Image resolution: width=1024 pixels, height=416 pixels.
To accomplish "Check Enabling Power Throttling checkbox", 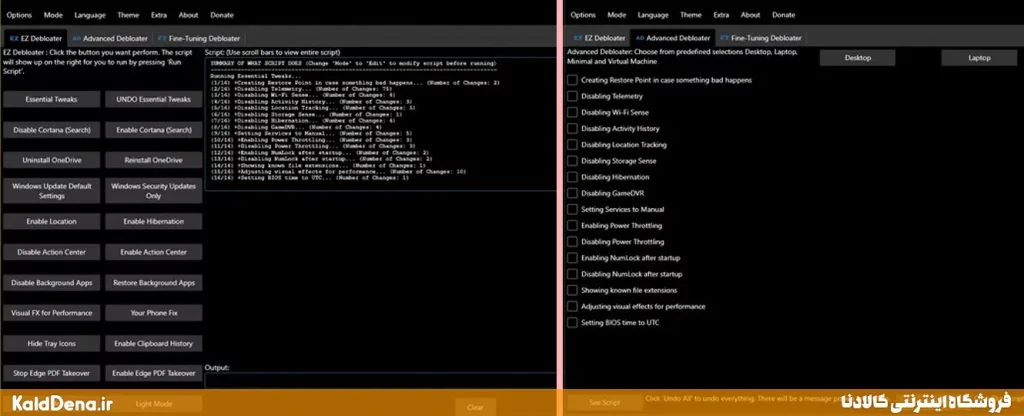I will pyautogui.click(x=573, y=225).
